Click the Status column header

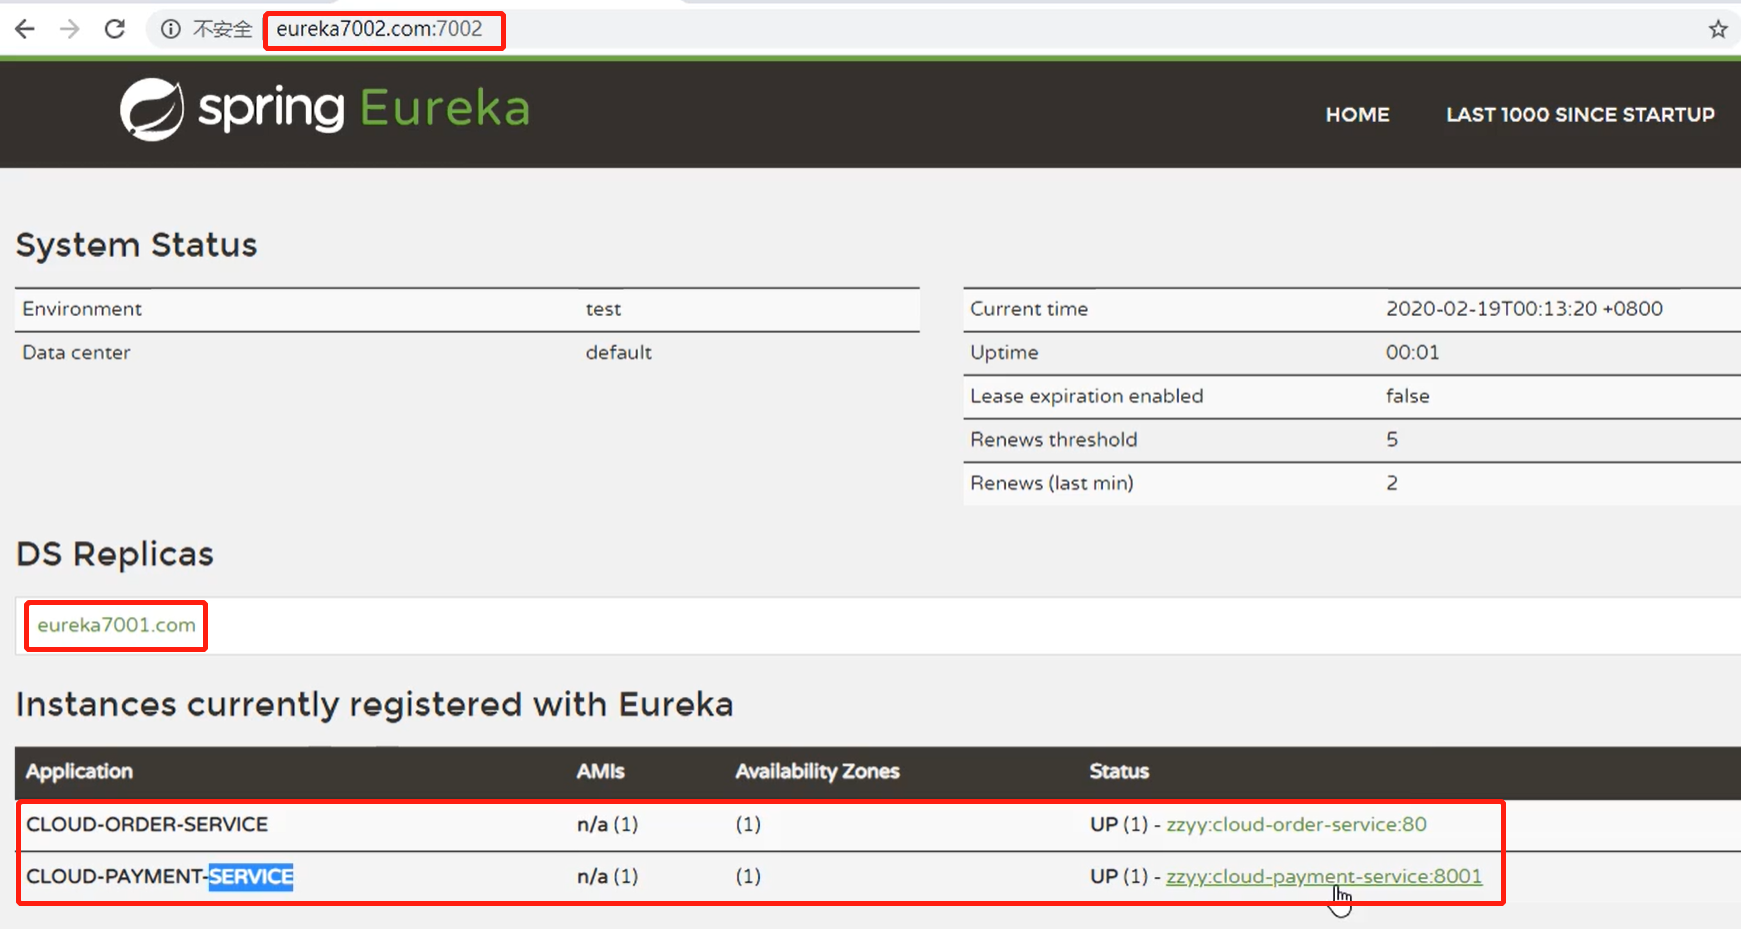pyautogui.click(x=1119, y=771)
